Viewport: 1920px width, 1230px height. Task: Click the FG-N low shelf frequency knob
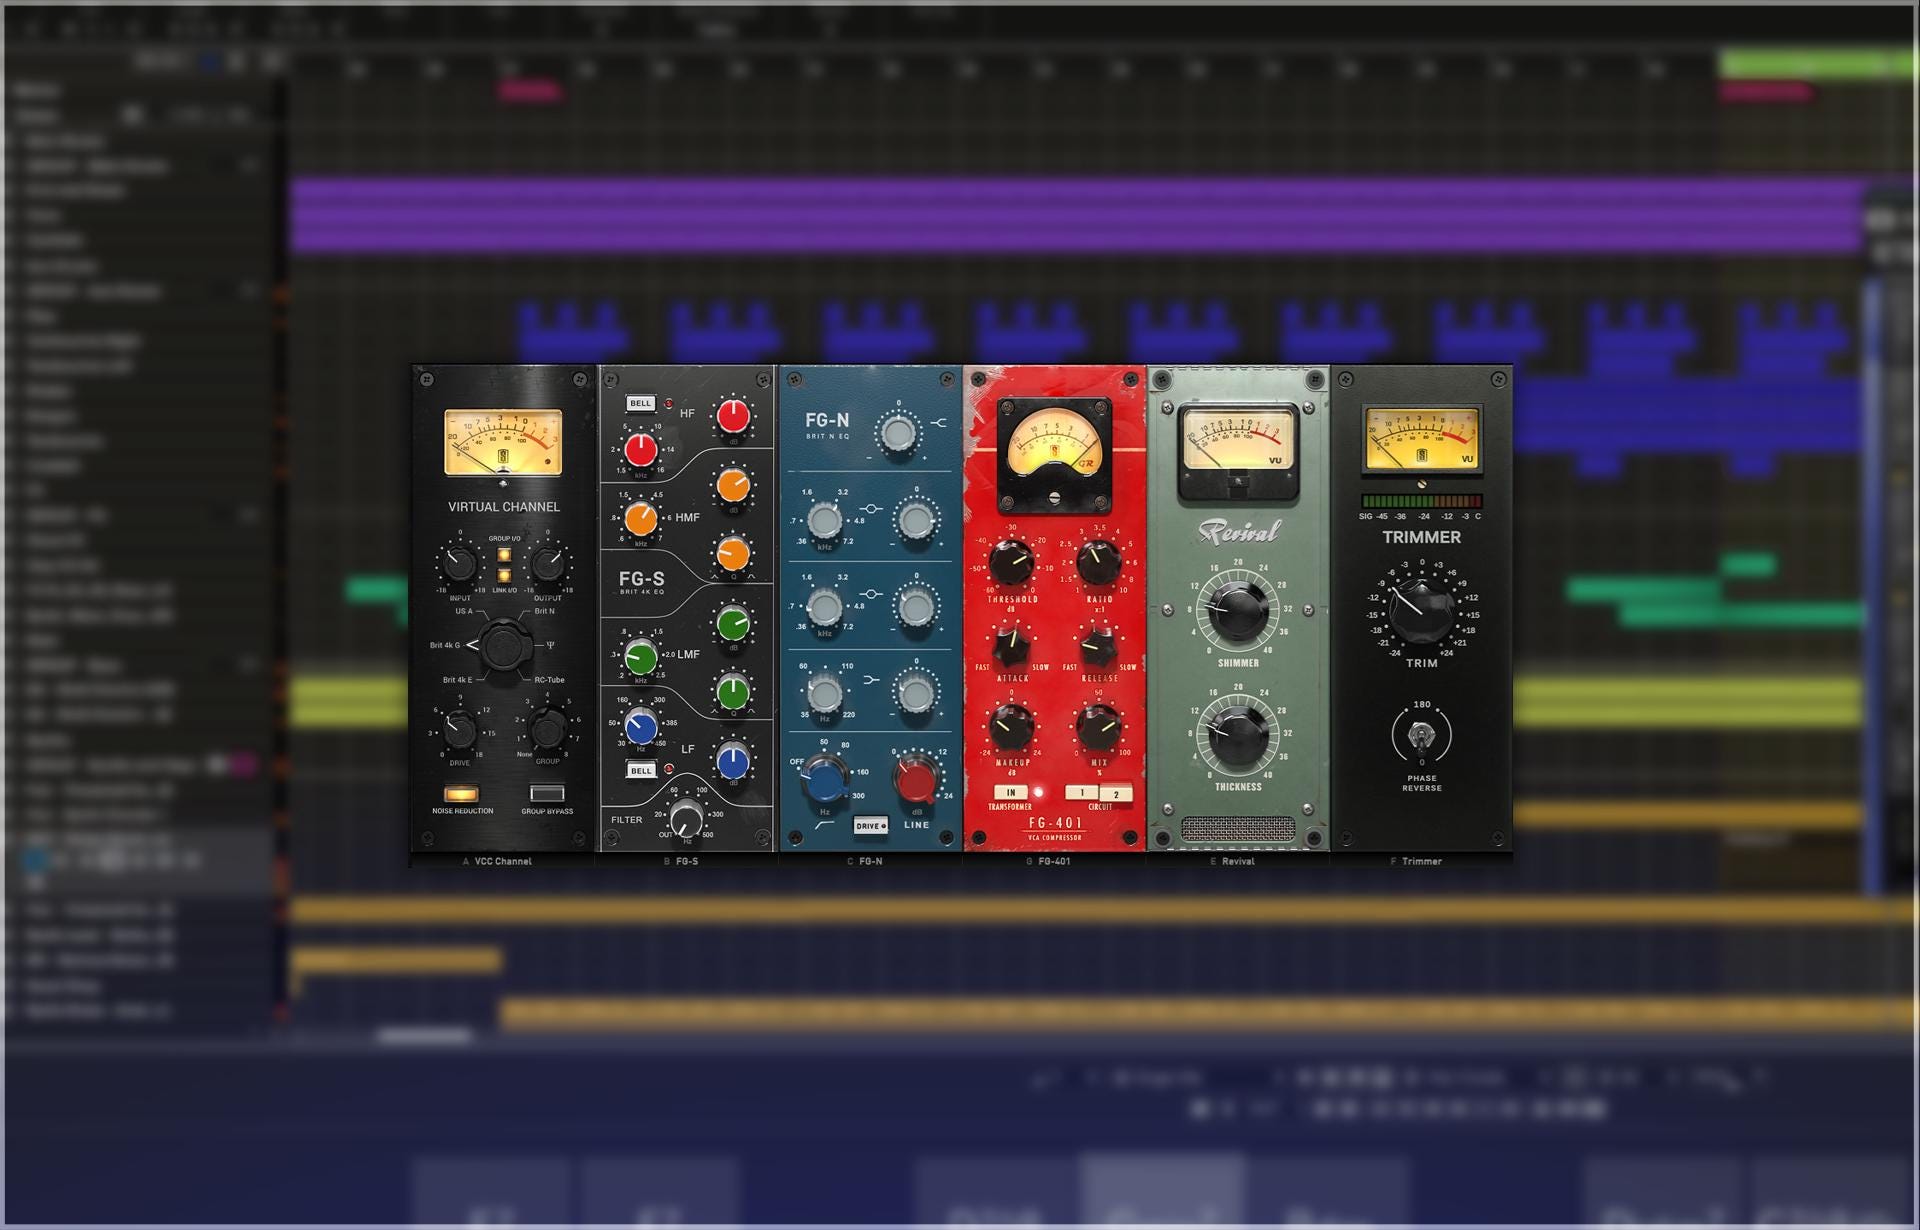pyautogui.click(x=824, y=692)
